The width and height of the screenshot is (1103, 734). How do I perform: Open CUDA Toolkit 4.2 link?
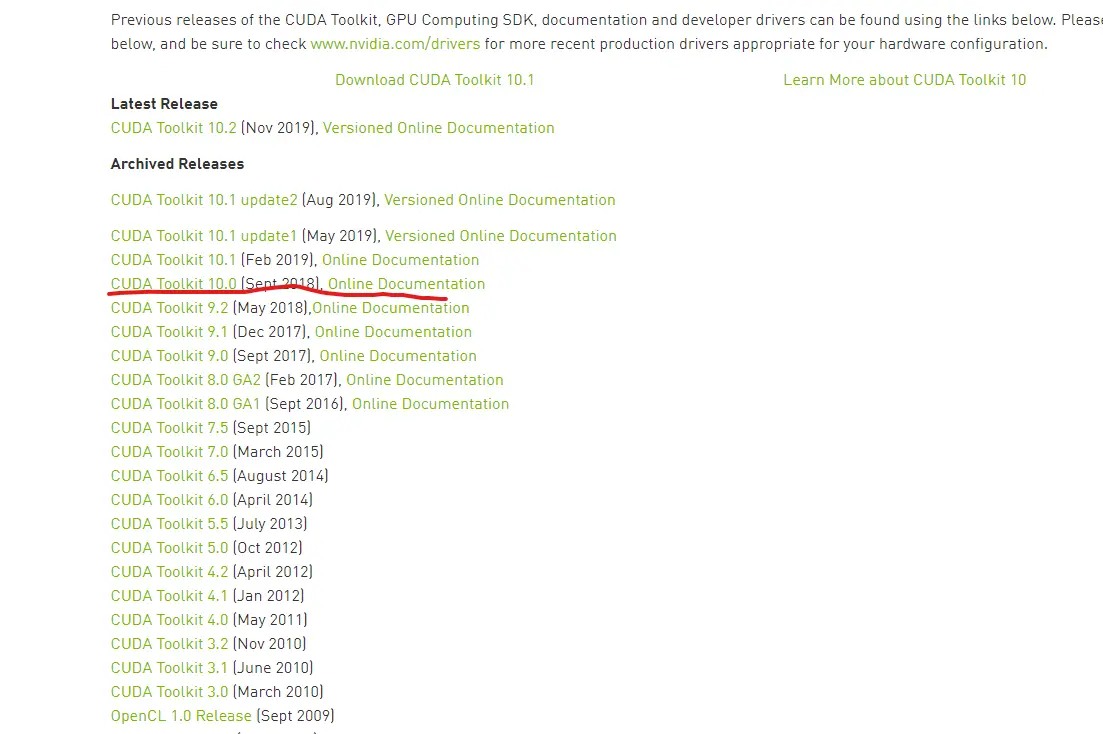point(170,571)
